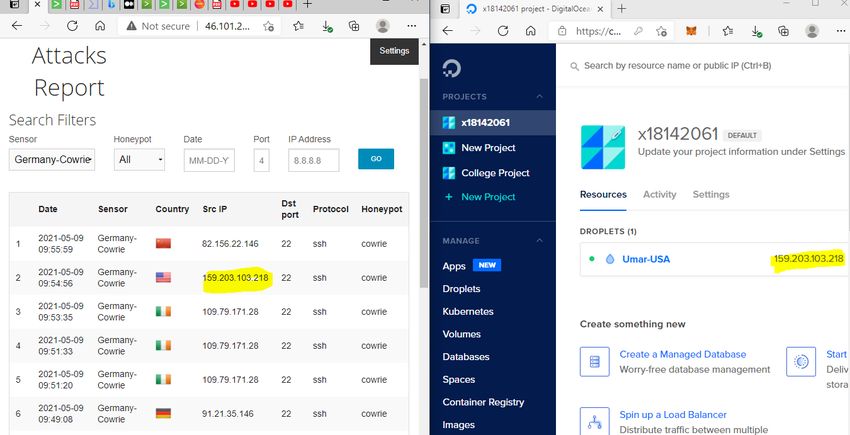Open a new tab in DigitalOcean browser

point(622,9)
